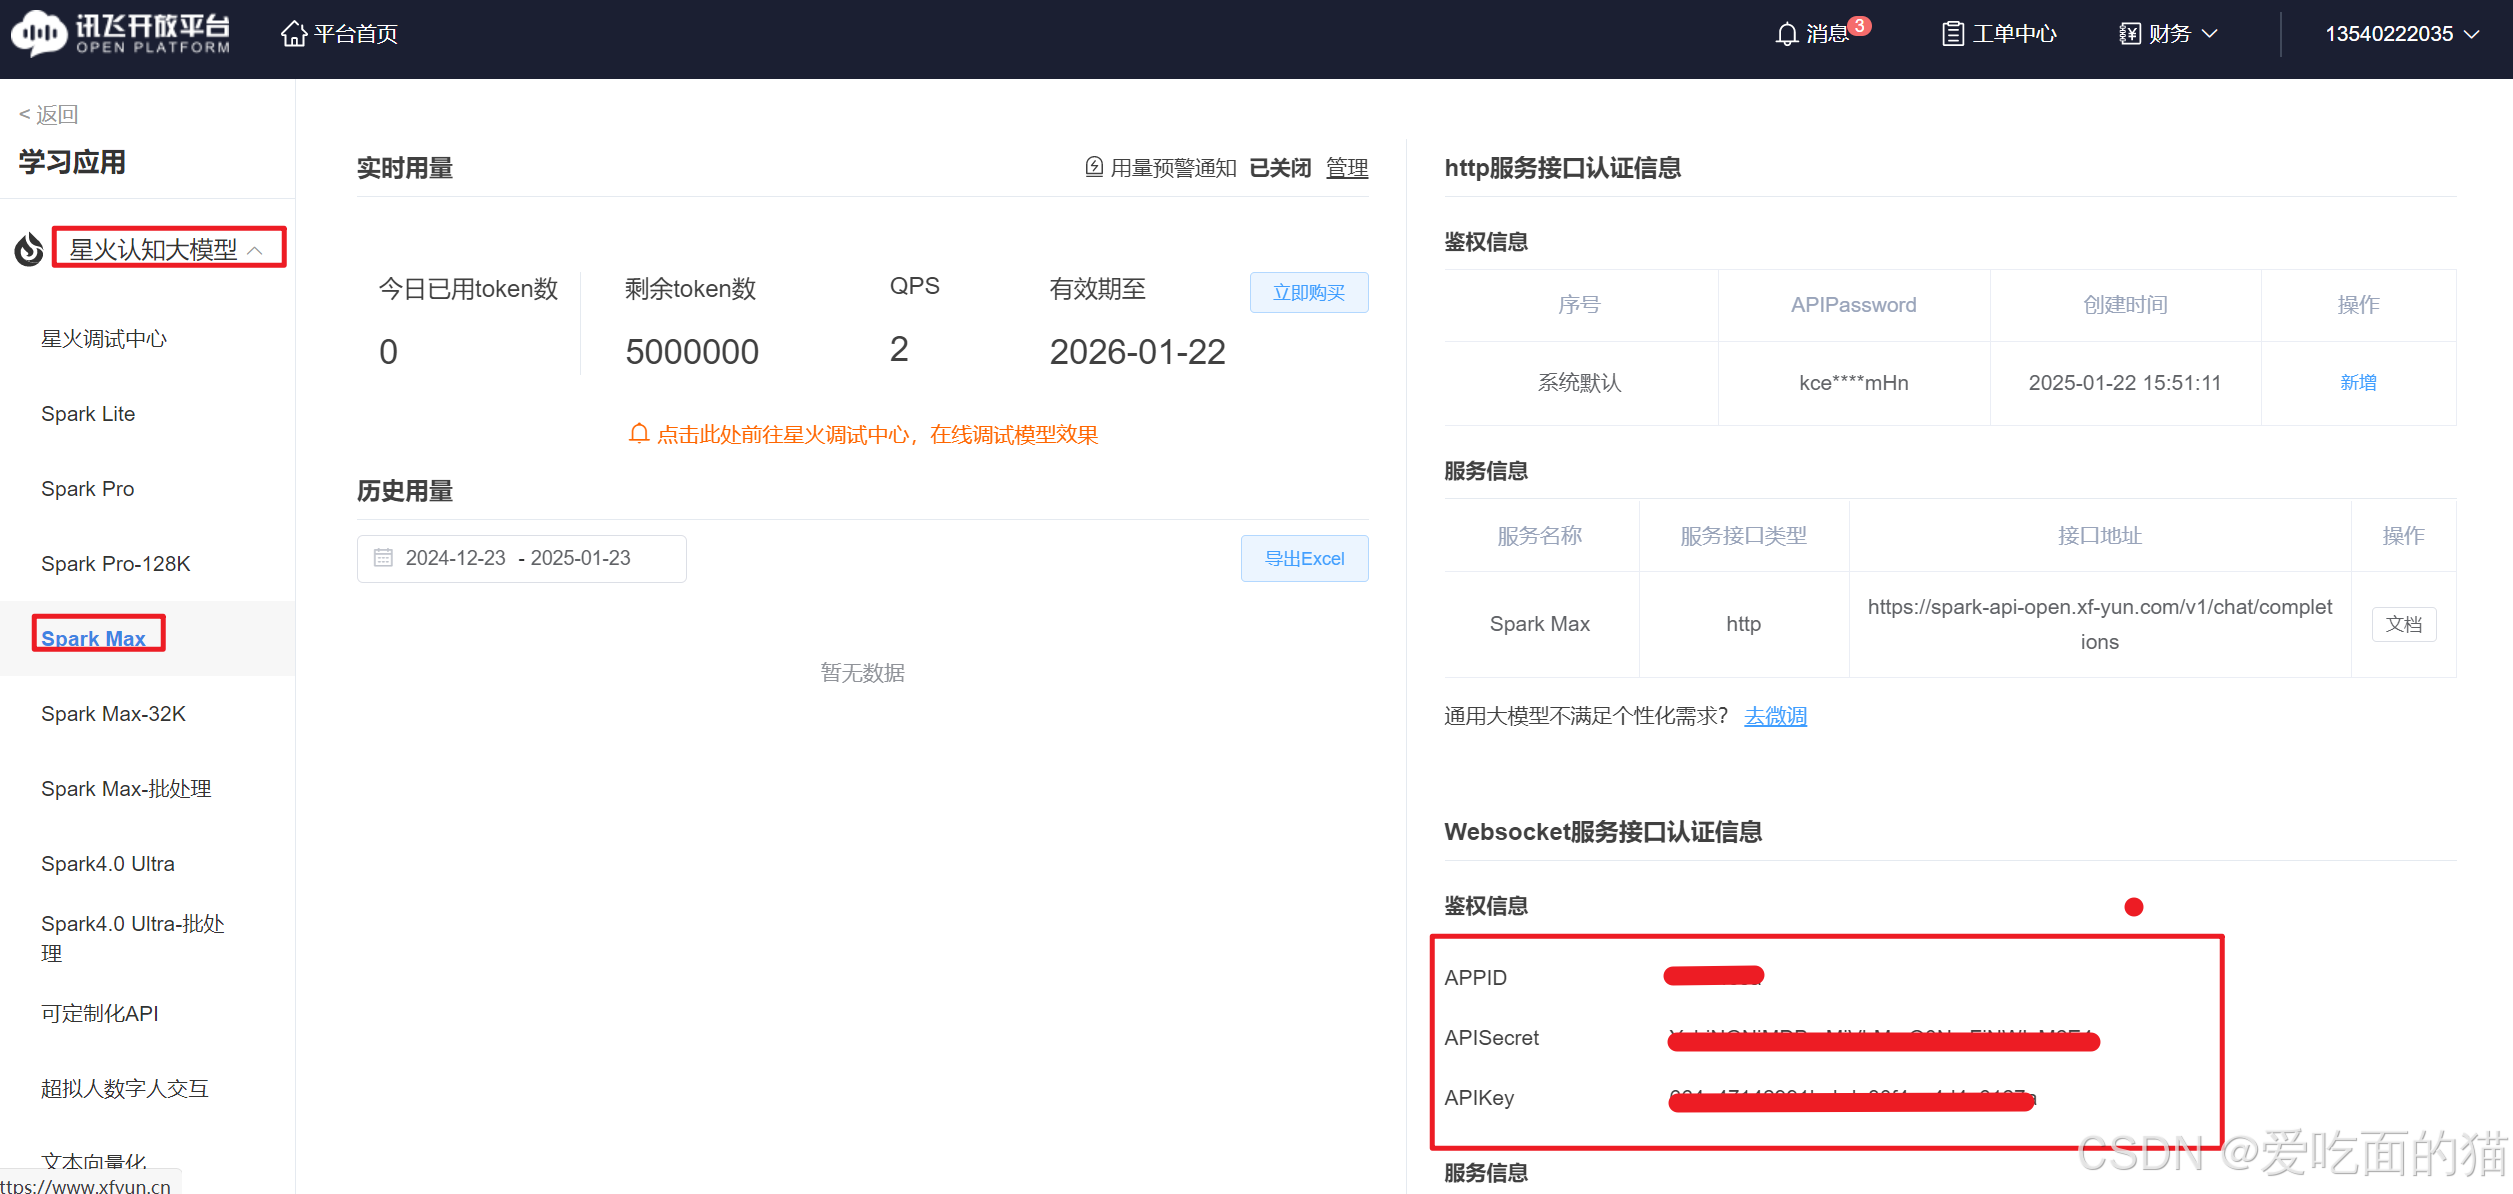Click the remaining token count 5000000
Image resolution: width=2513 pixels, height=1194 pixels.
pos(692,352)
